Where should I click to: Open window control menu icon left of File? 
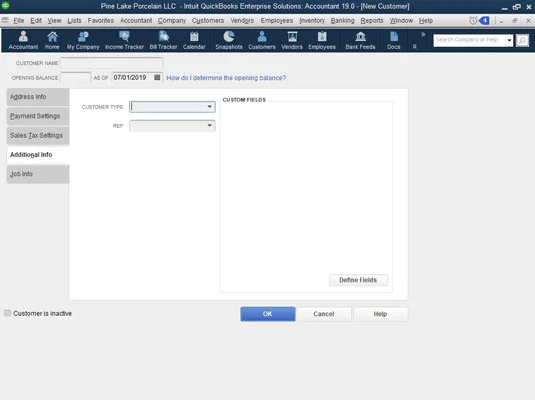tap(5, 20)
